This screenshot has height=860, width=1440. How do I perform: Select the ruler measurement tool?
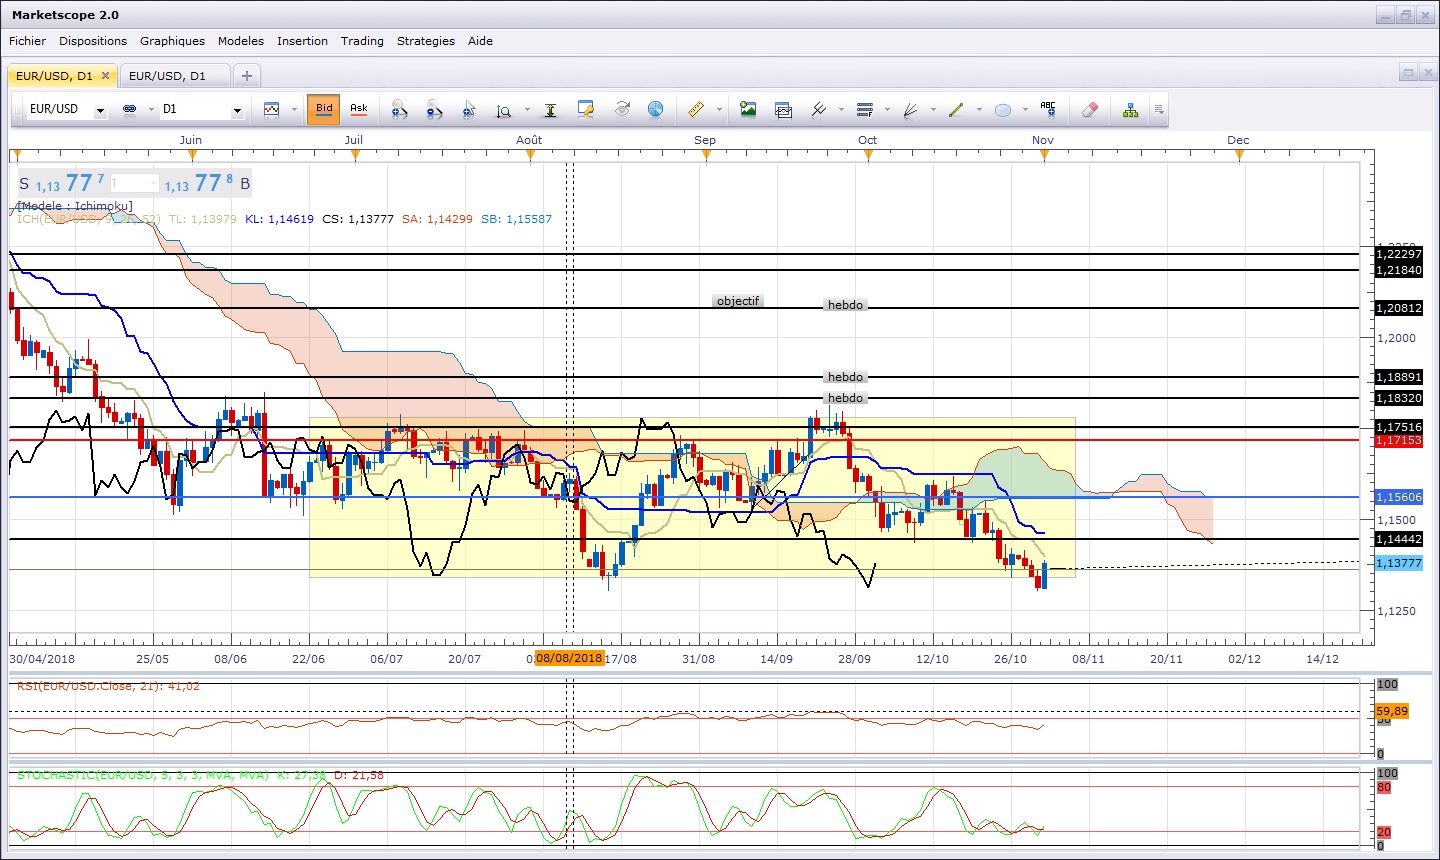pos(696,109)
